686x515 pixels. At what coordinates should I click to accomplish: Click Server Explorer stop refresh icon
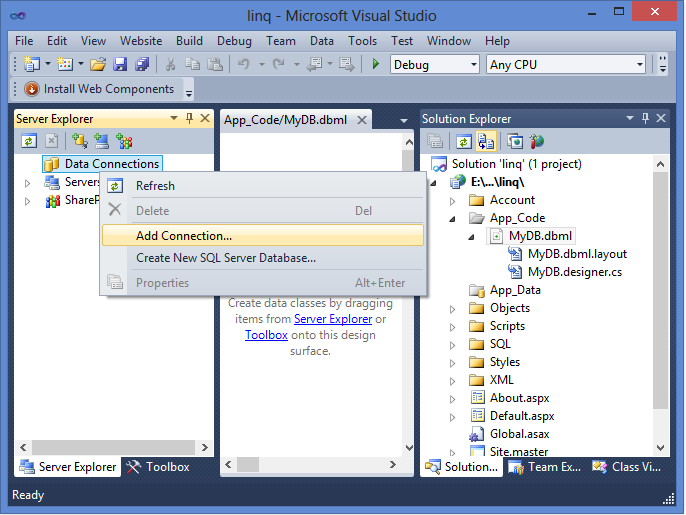[52, 141]
